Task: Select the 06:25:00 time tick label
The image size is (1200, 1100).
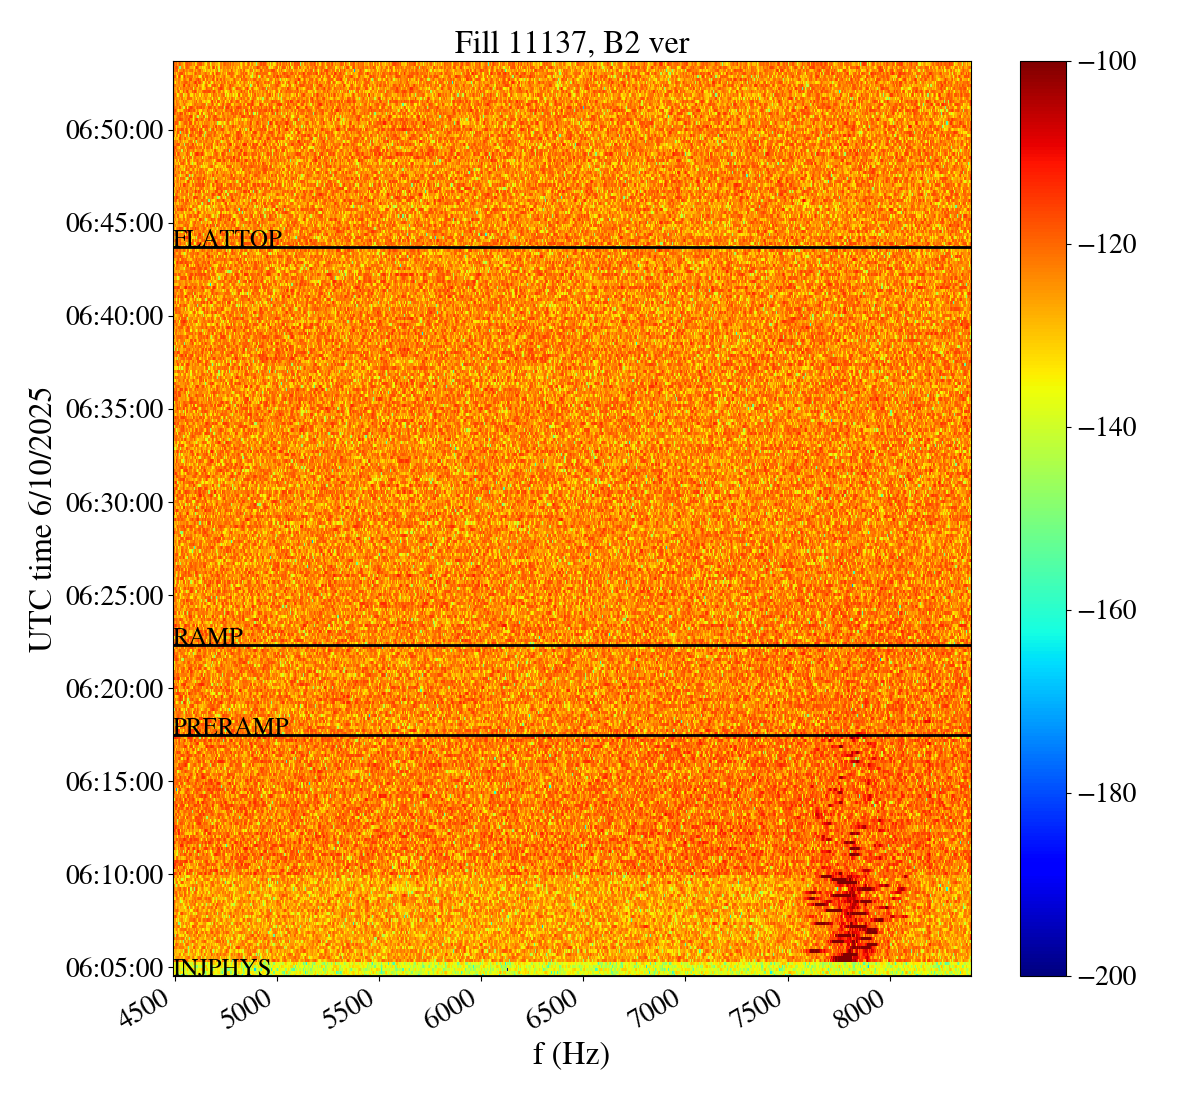Action: click(x=114, y=596)
